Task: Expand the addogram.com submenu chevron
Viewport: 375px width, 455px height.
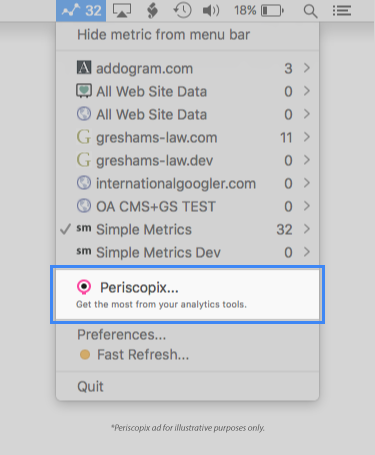Action: coord(307,68)
